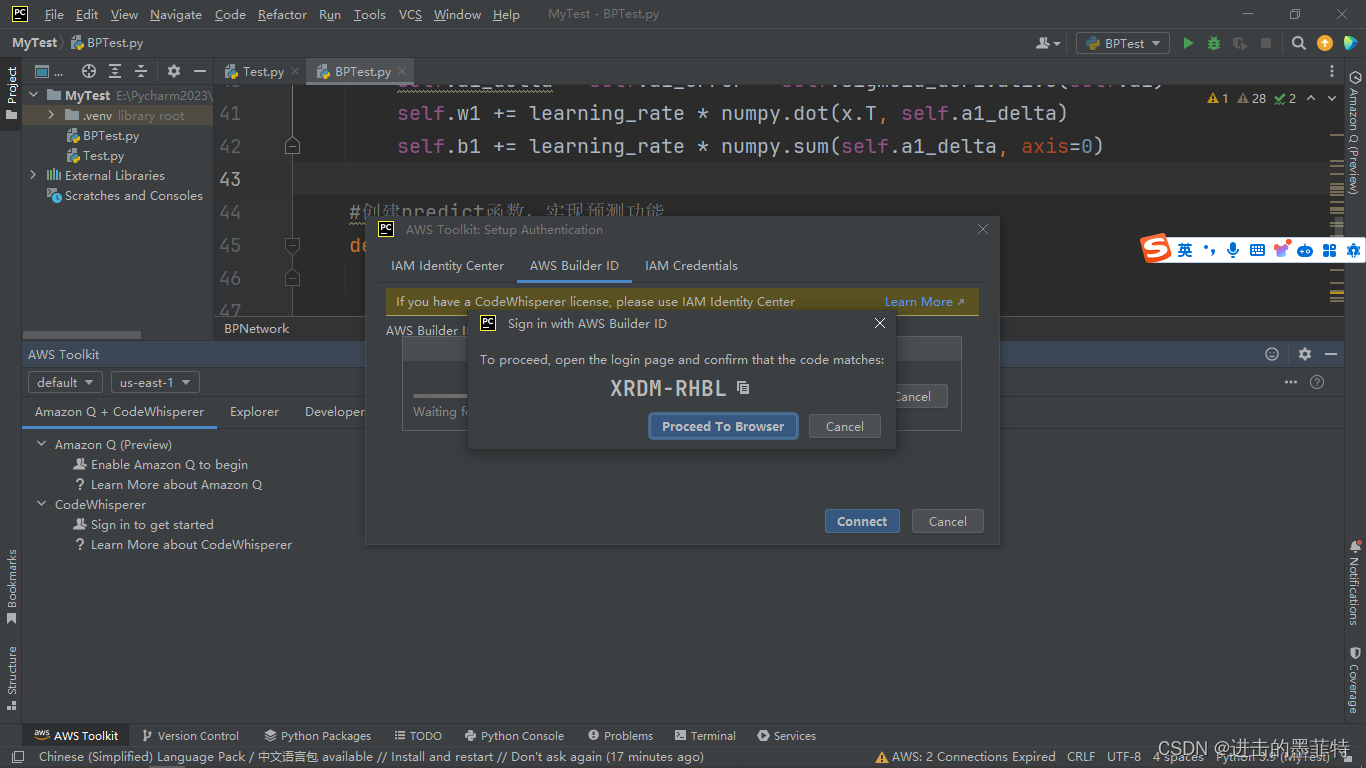The height and width of the screenshot is (768, 1366).
Task: Collapse the MyTest project root node
Action: [x=33, y=95]
